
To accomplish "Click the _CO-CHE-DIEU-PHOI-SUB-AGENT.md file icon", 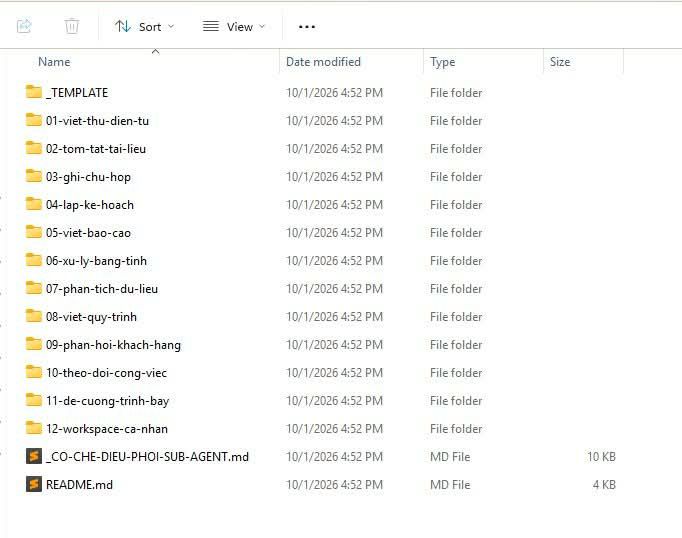I will (x=34, y=456).
